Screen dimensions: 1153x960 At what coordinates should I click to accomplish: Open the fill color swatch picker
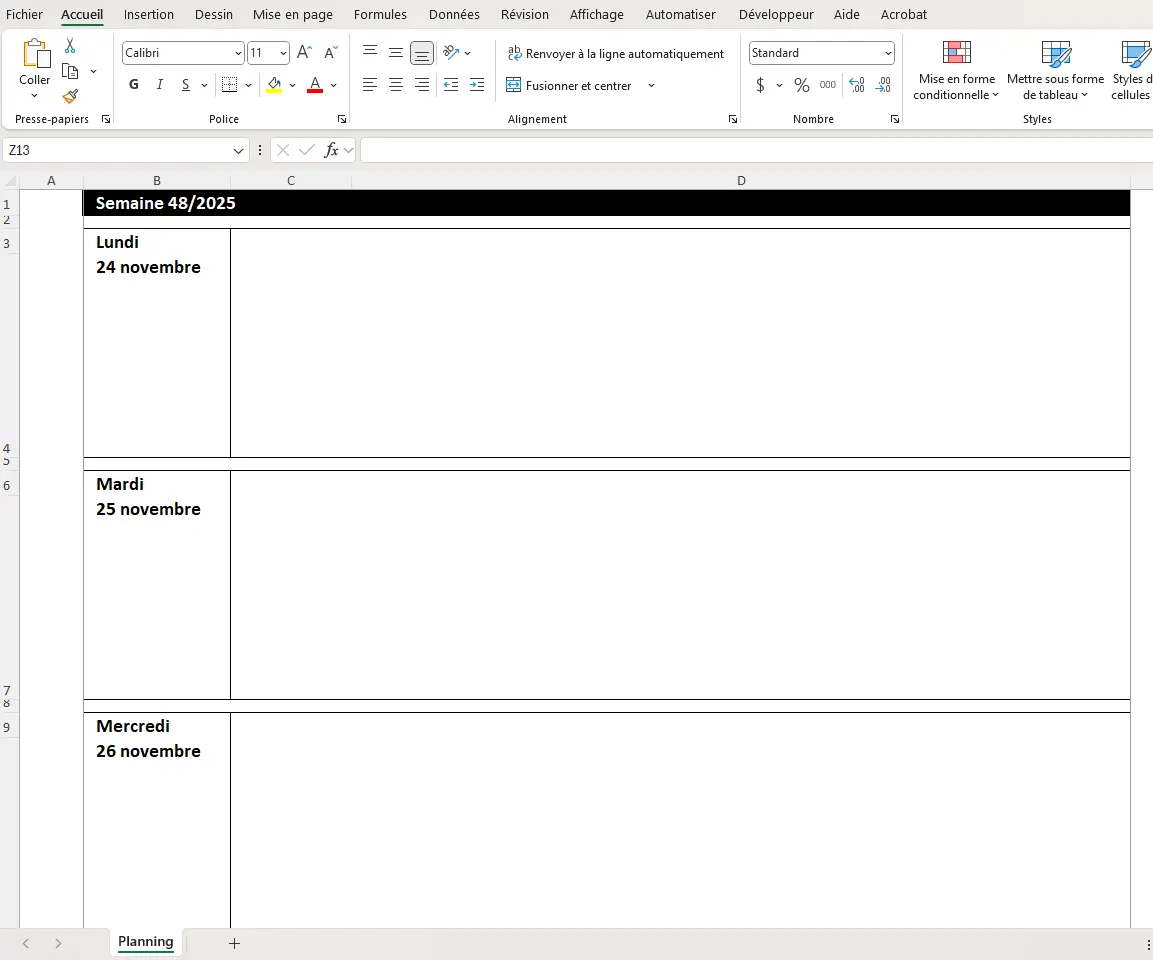pyautogui.click(x=293, y=86)
